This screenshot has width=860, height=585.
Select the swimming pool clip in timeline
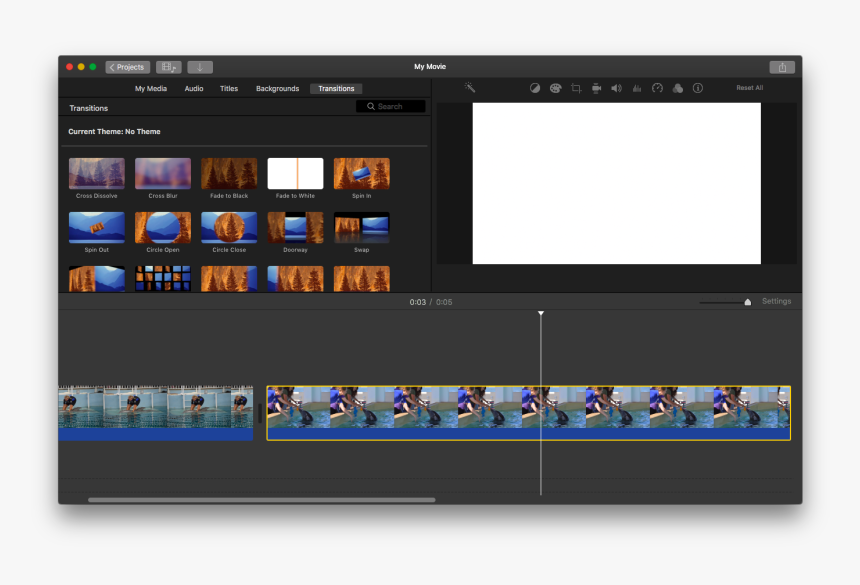pos(156,413)
